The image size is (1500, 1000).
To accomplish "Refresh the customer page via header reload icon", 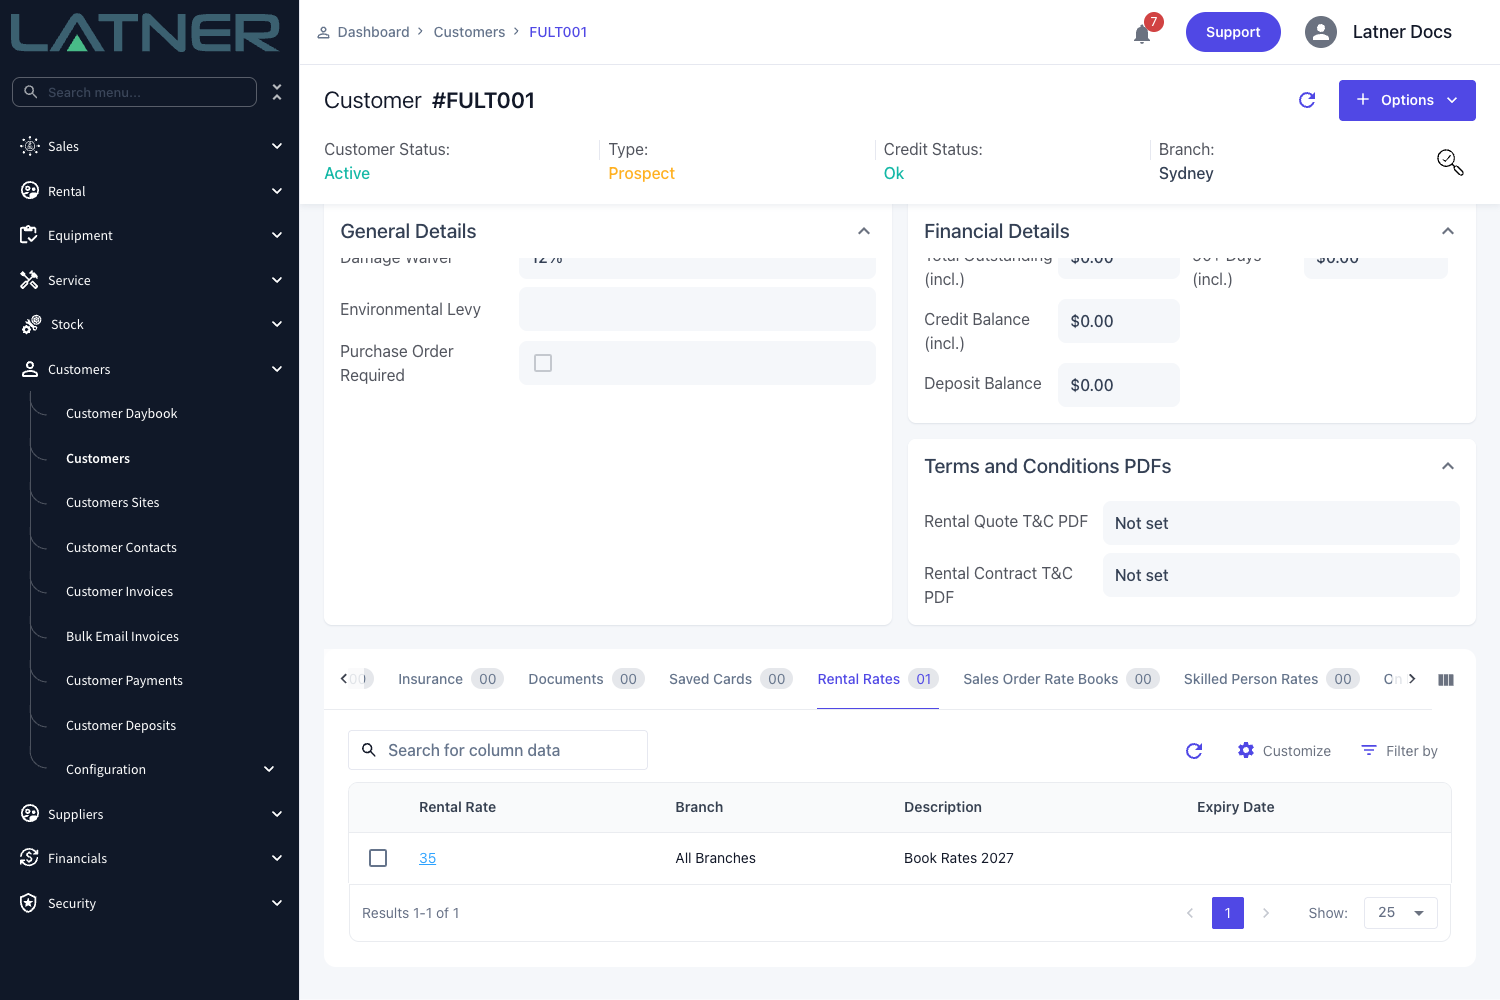I will [1307, 100].
